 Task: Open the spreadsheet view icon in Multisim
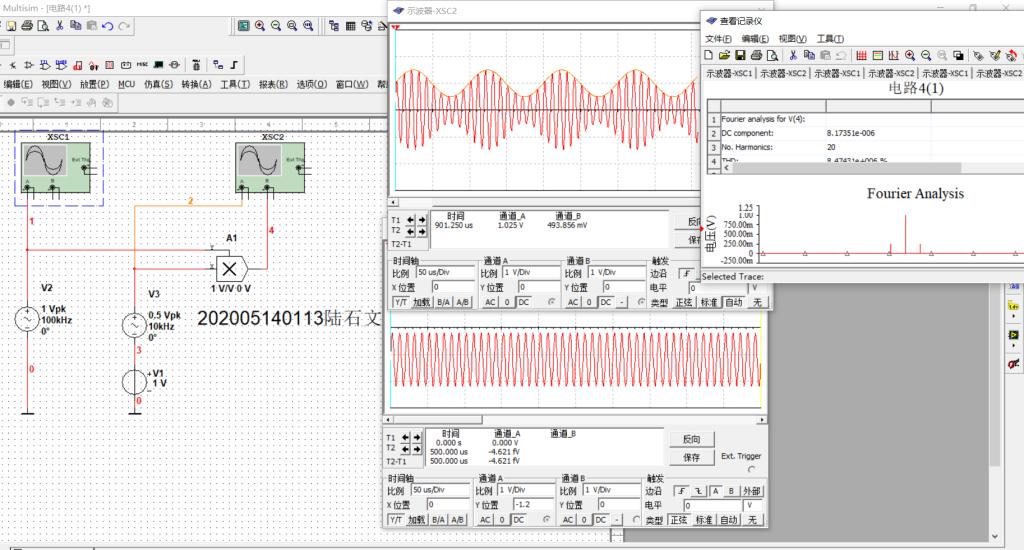coord(351,25)
